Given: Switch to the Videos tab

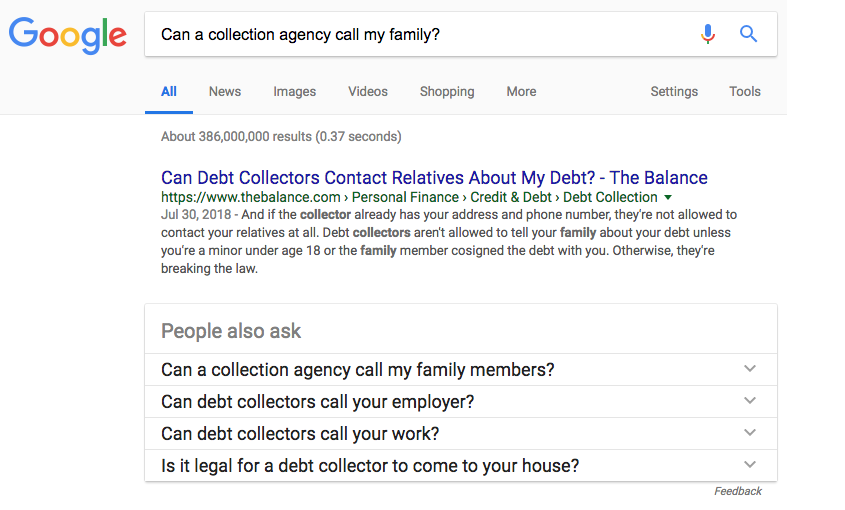Looking at the screenshot, I should [x=368, y=92].
